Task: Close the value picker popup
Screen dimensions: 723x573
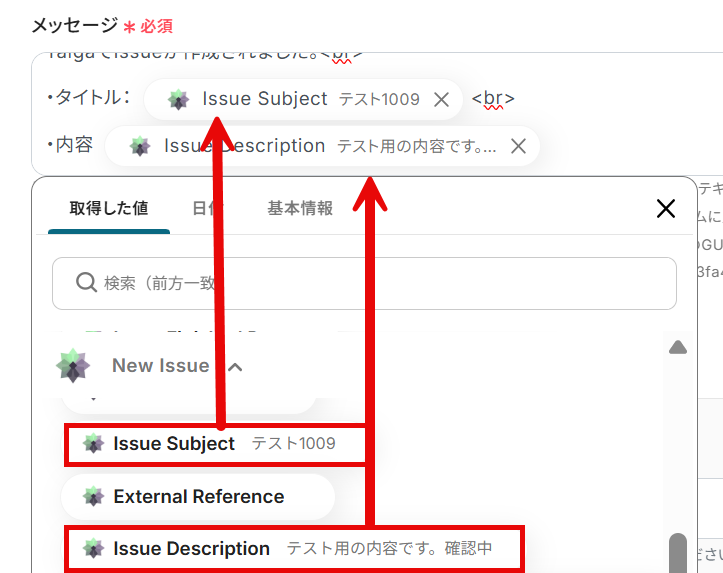Action: pyautogui.click(x=665, y=208)
